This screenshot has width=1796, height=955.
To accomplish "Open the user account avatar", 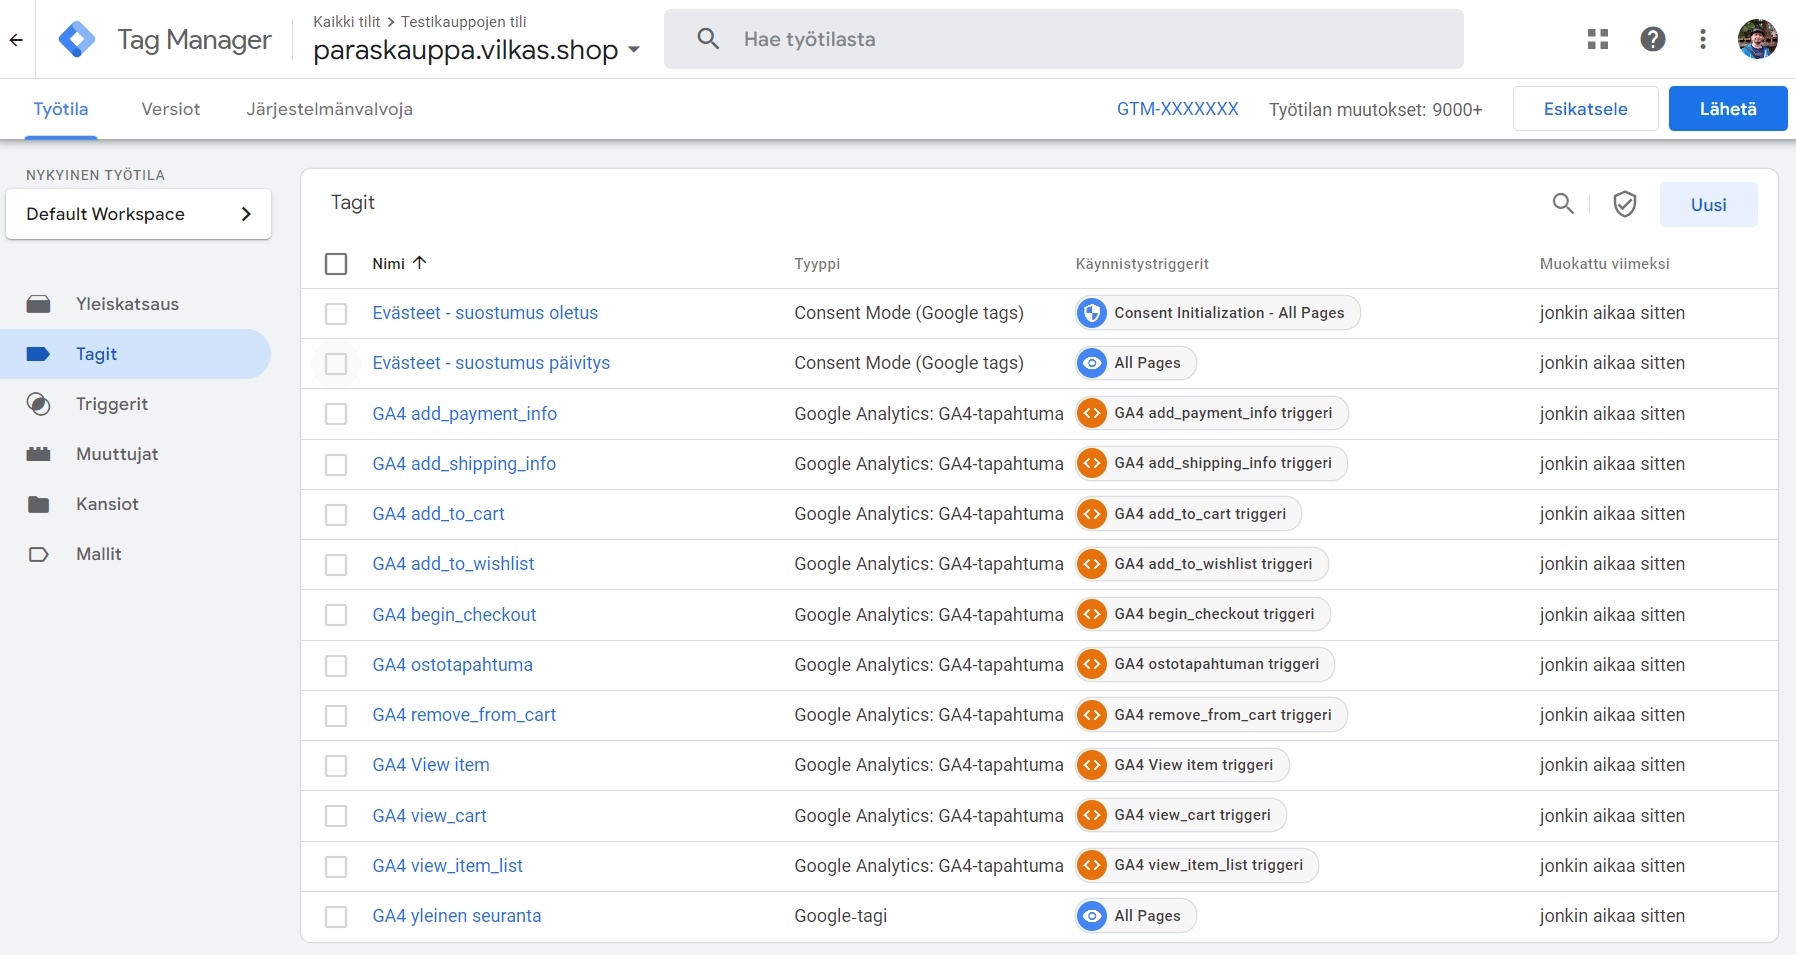I will click(x=1758, y=39).
